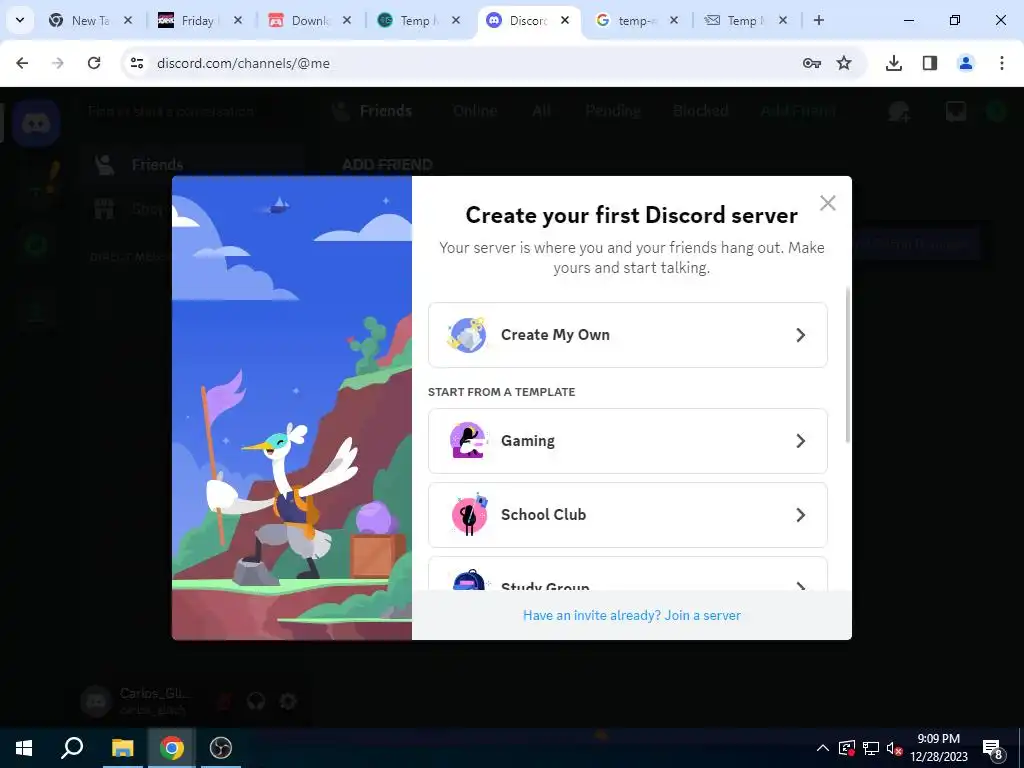Expand Create My Own with its chevron arrow
This screenshot has width=1024, height=768.
tap(801, 335)
